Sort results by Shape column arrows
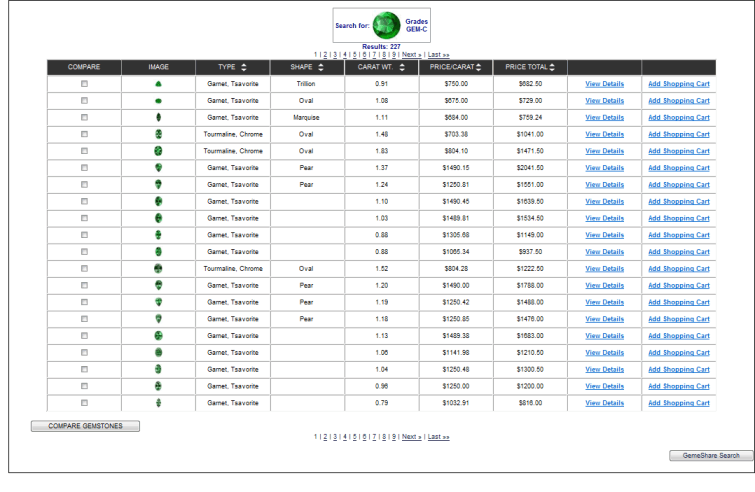Image resolution: width=755 pixels, height=492 pixels. click(x=320, y=67)
